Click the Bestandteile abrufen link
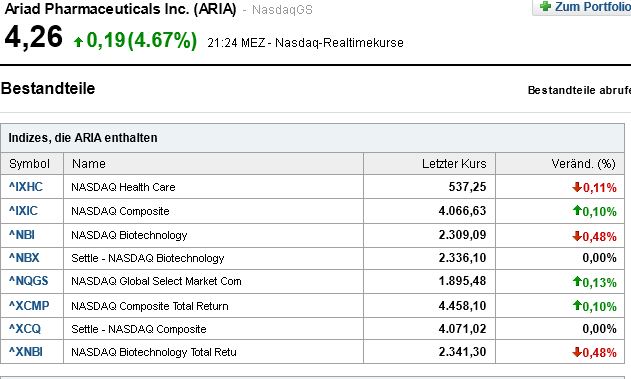Image resolution: width=631 pixels, height=379 pixels. tap(579, 90)
